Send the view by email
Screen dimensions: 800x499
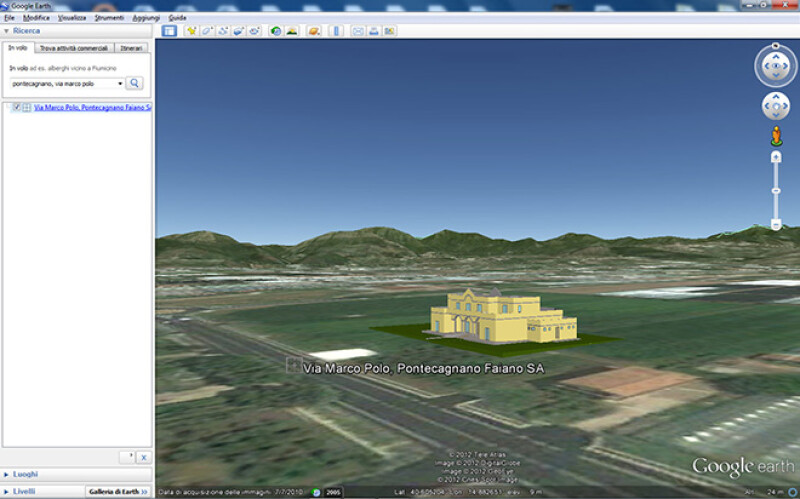(358, 31)
